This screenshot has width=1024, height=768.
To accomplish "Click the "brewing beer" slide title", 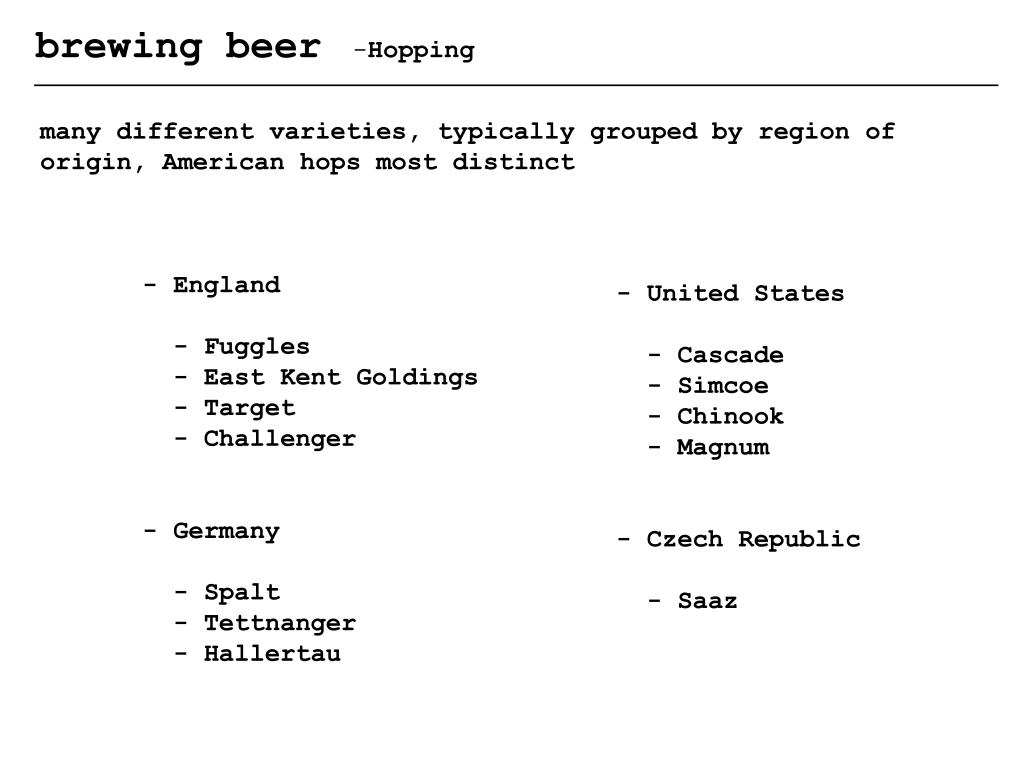I will coord(178,47).
